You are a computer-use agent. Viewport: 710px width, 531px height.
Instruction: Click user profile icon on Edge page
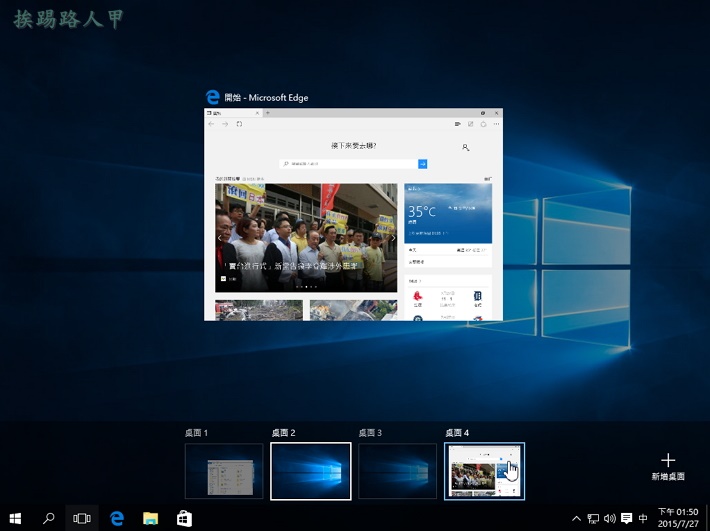pyautogui.click(x=465, y=148)
